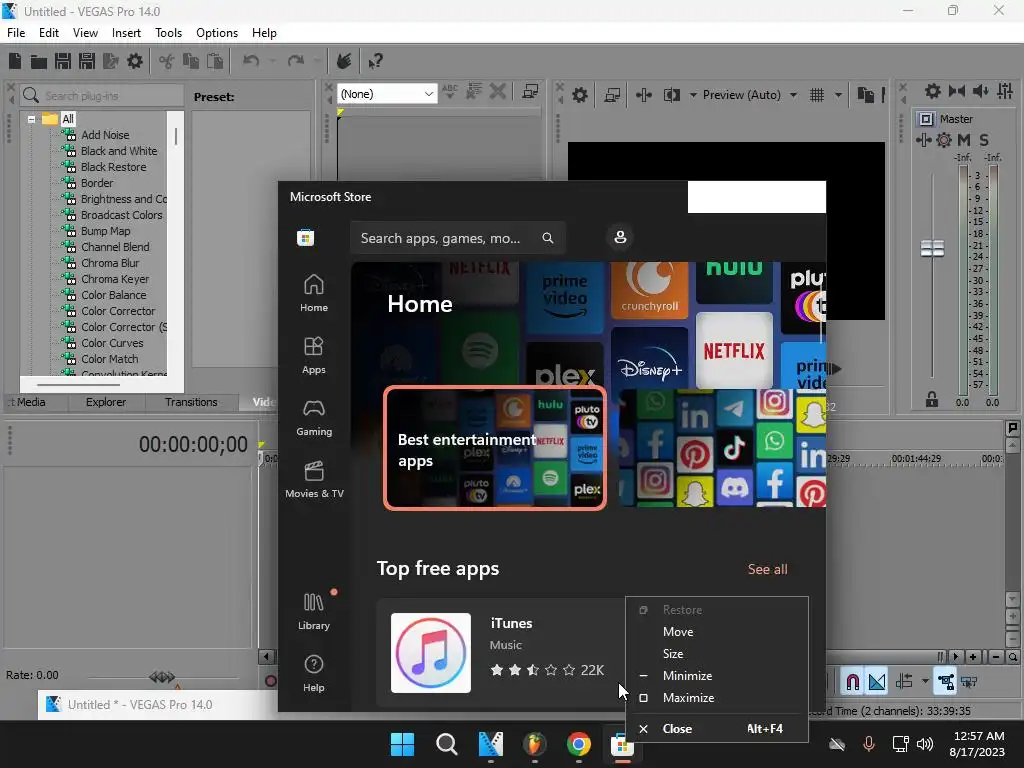The width and height of the screenshot is (1024, 768).
Task: Open Apps in Microsoft Store sidebar
Action: [x=313, y=355]
